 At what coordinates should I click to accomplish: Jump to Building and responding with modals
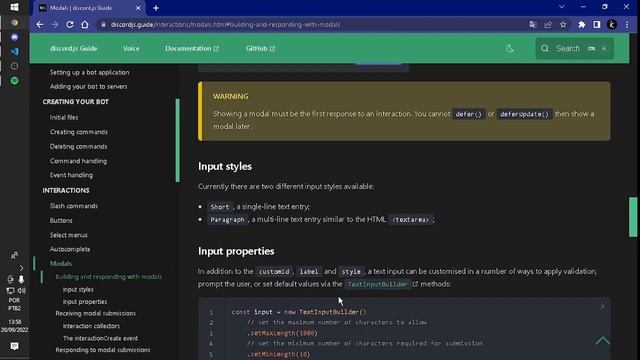[109, 277]
